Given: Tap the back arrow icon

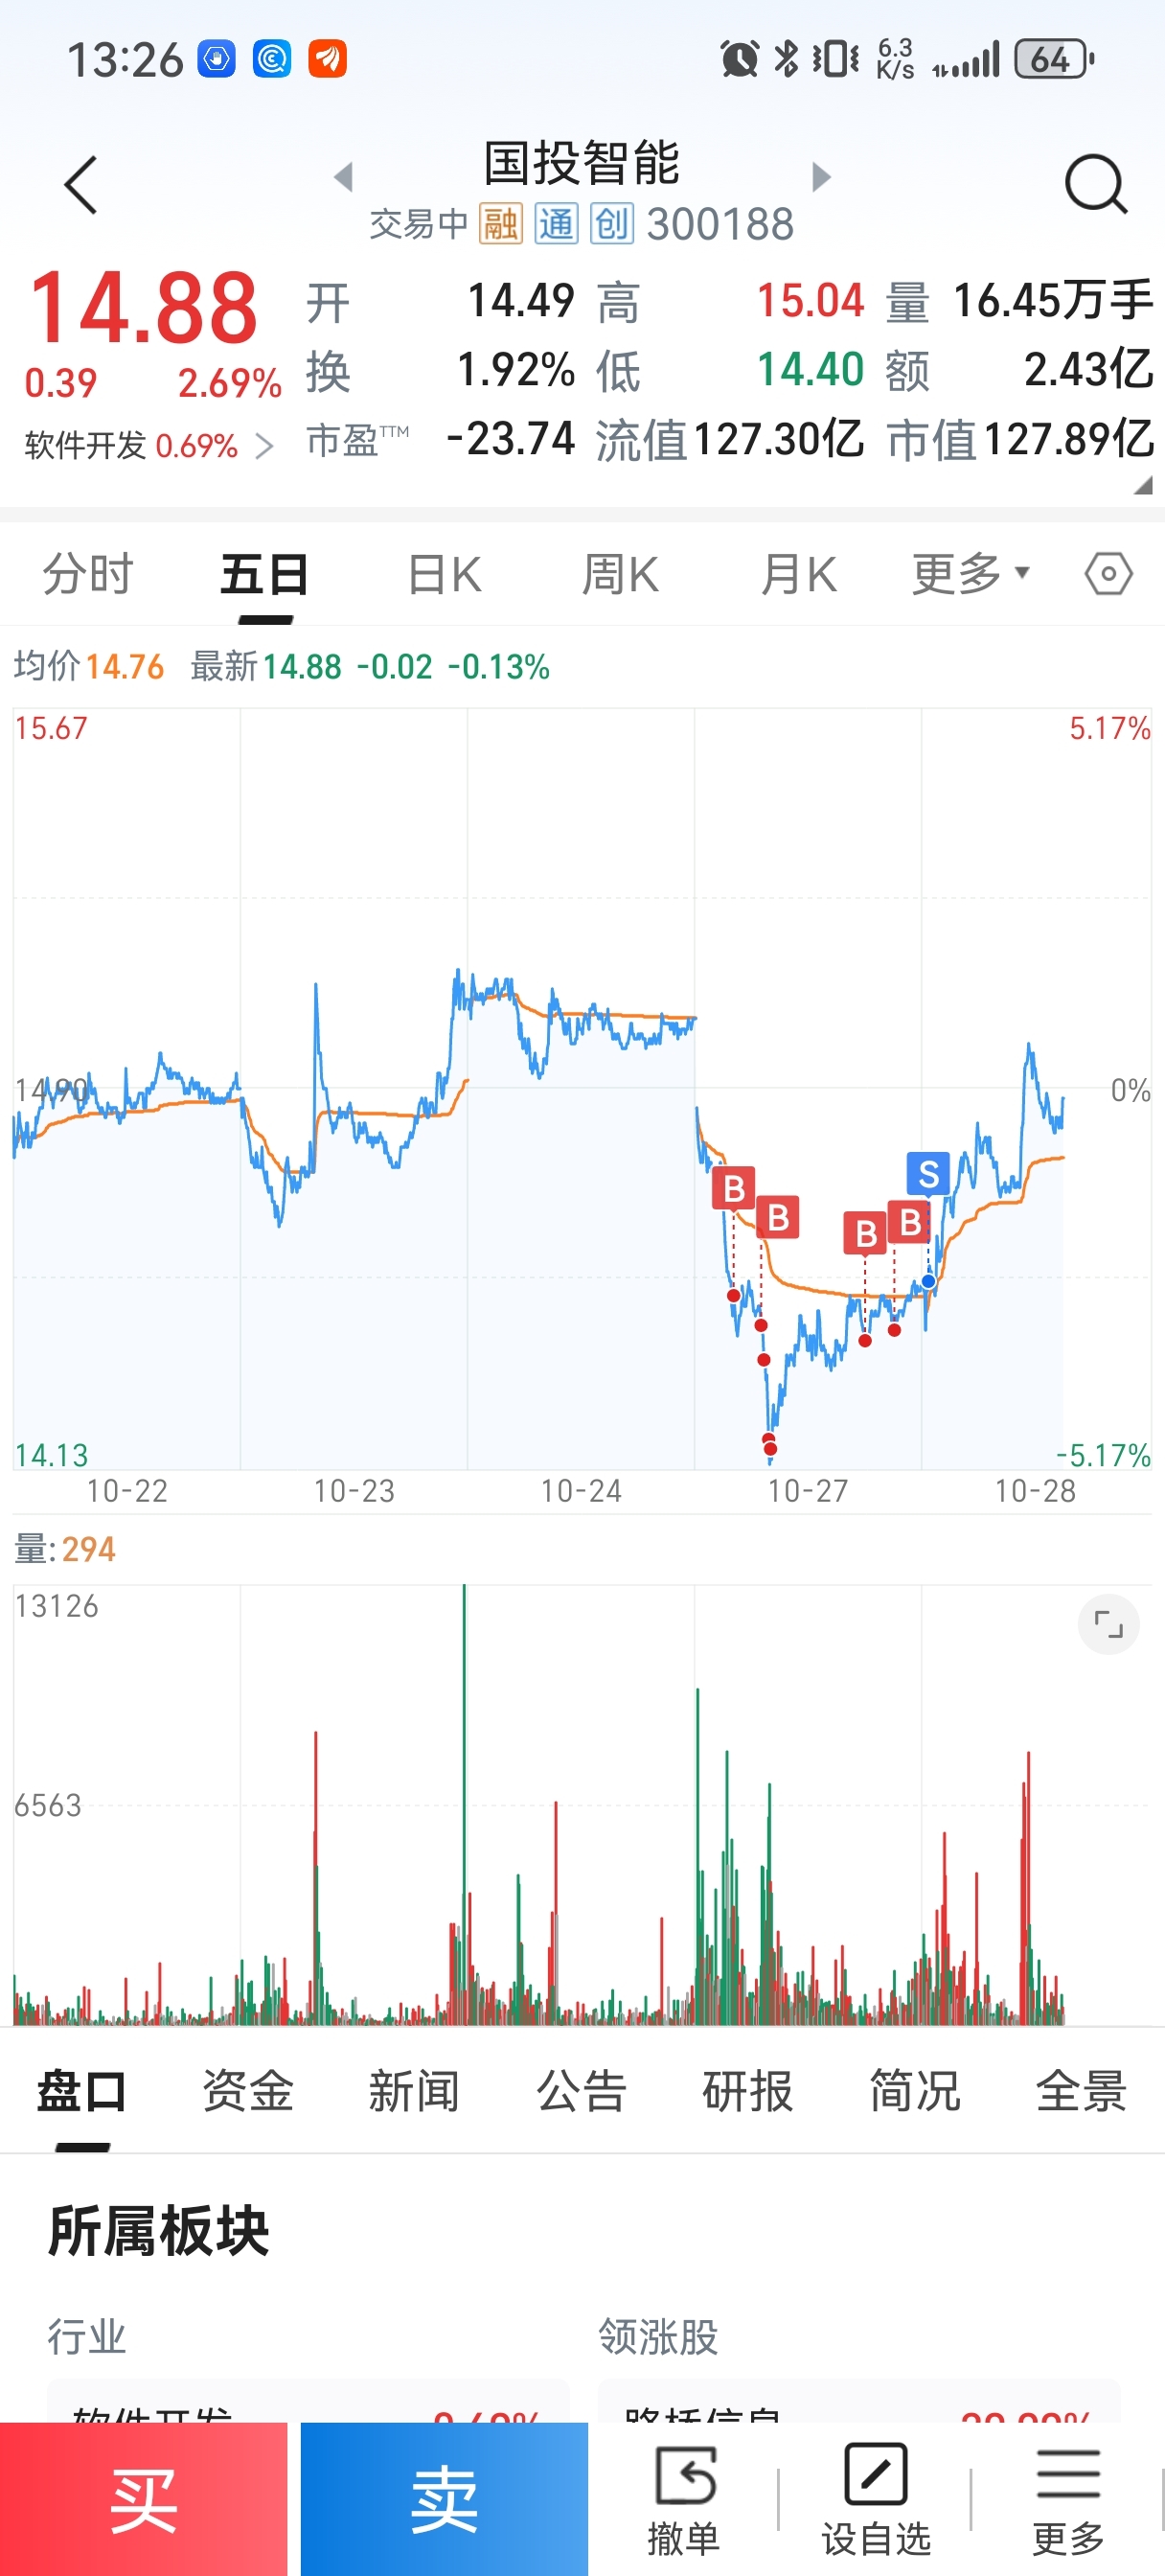Looking at the screenshot, I should (81, 185).
